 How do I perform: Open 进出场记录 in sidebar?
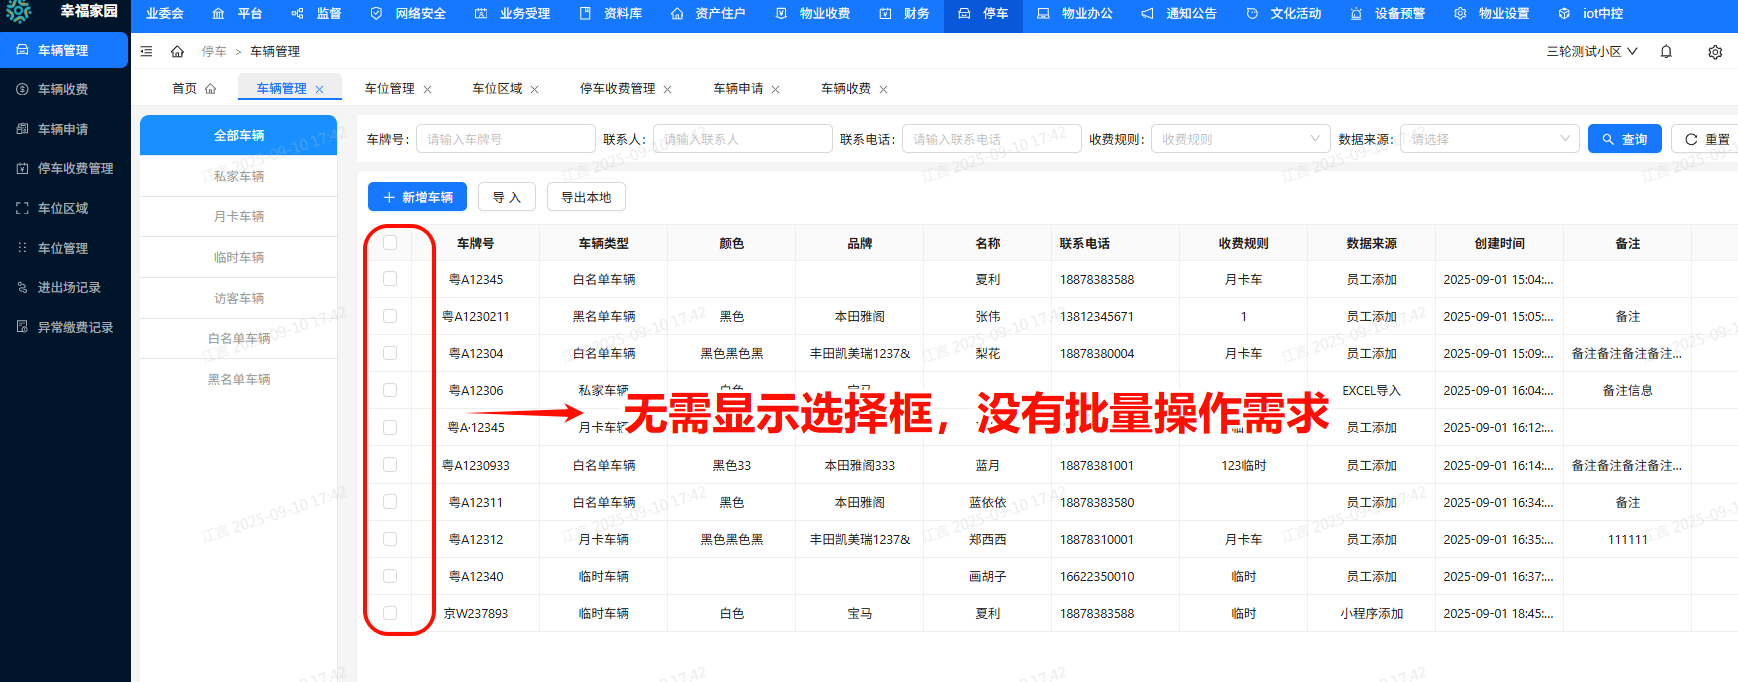point(68,288)
